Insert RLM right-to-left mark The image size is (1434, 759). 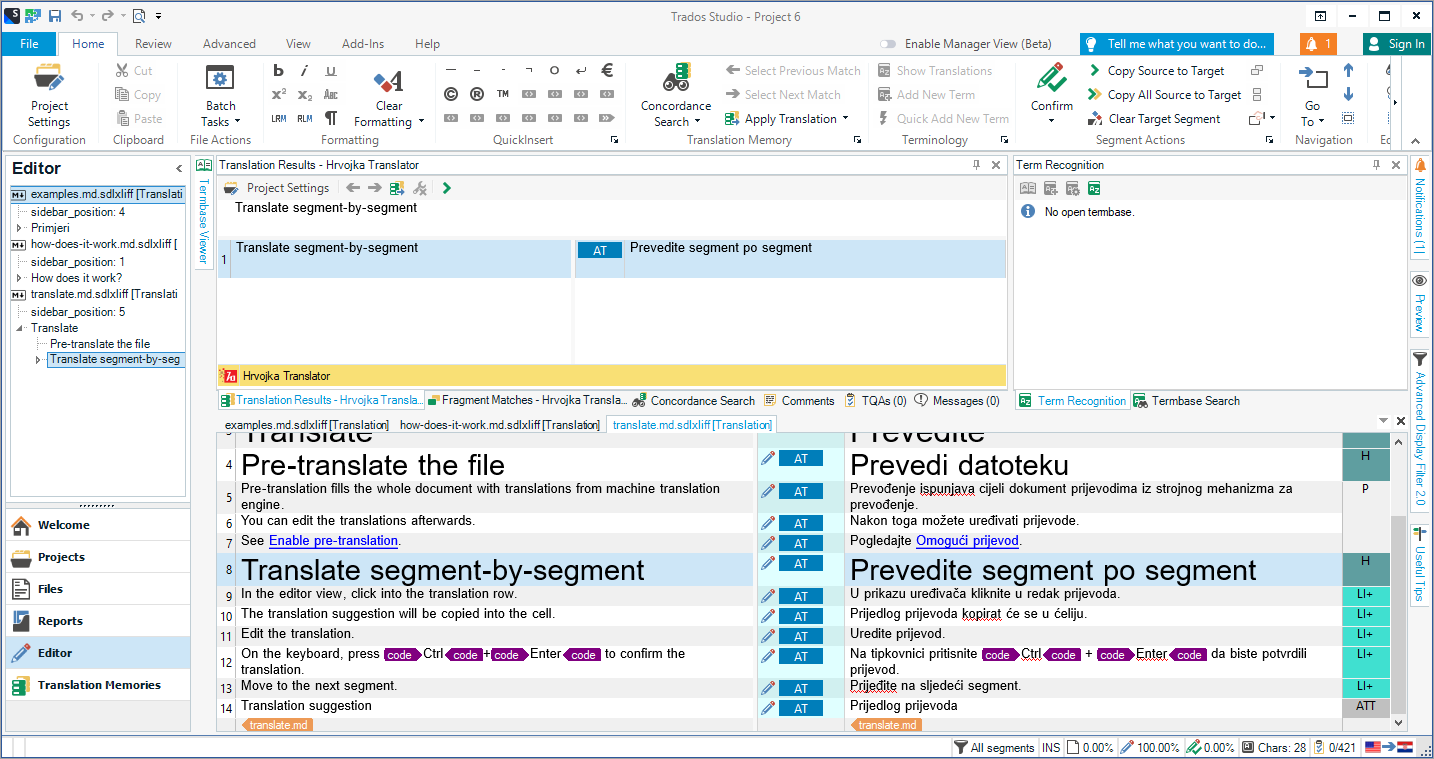[305, 118]
